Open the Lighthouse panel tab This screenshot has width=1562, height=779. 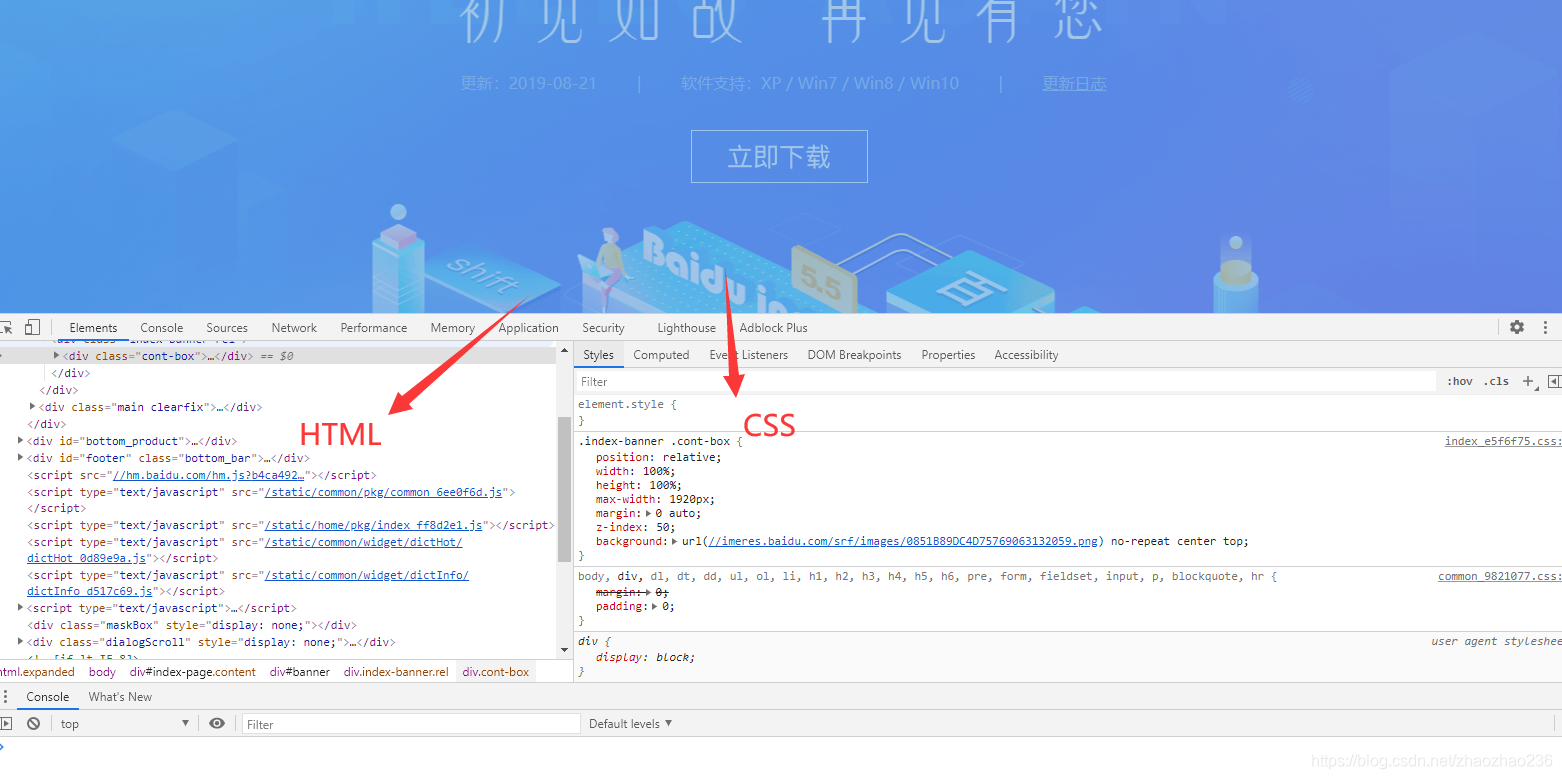click(x=687, y=328)
